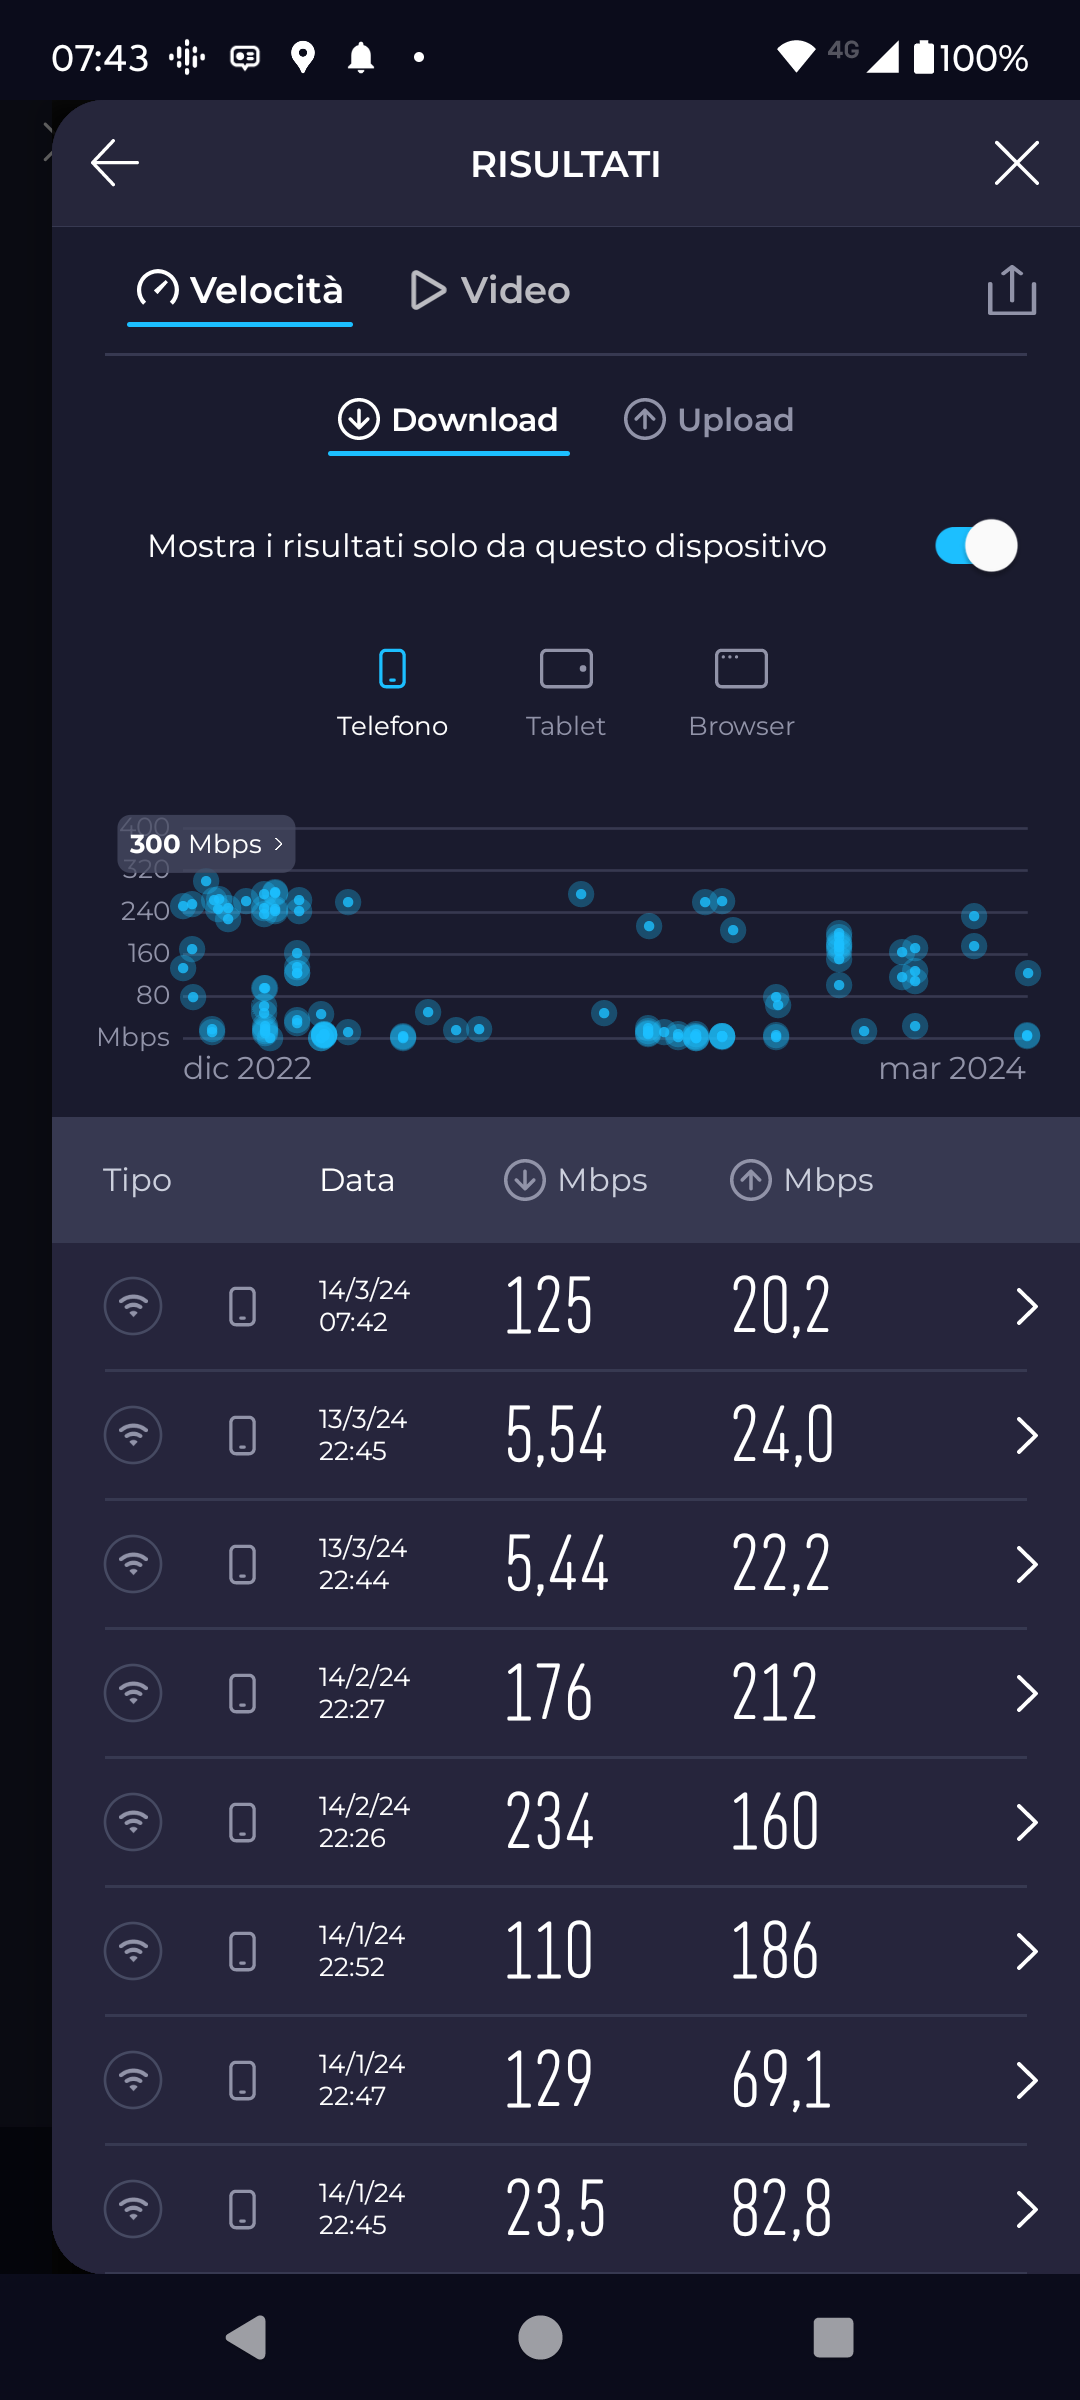
Task: Select the Download view
Action: coord(448,420)
